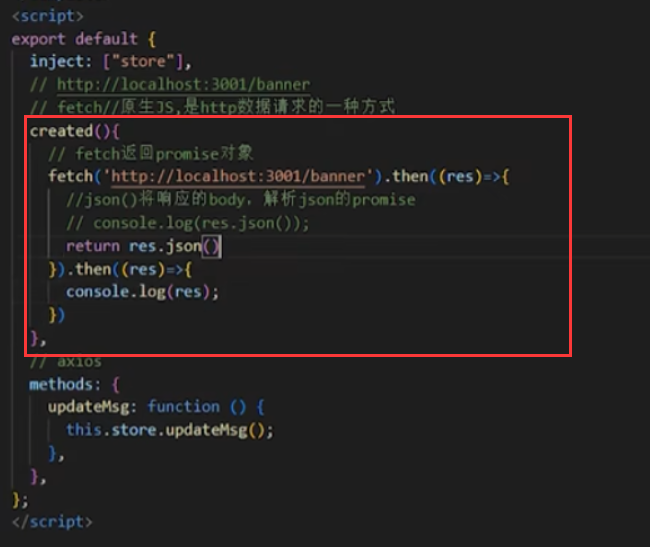Click the '}).then((res)=>{' line

coord(120,270)
